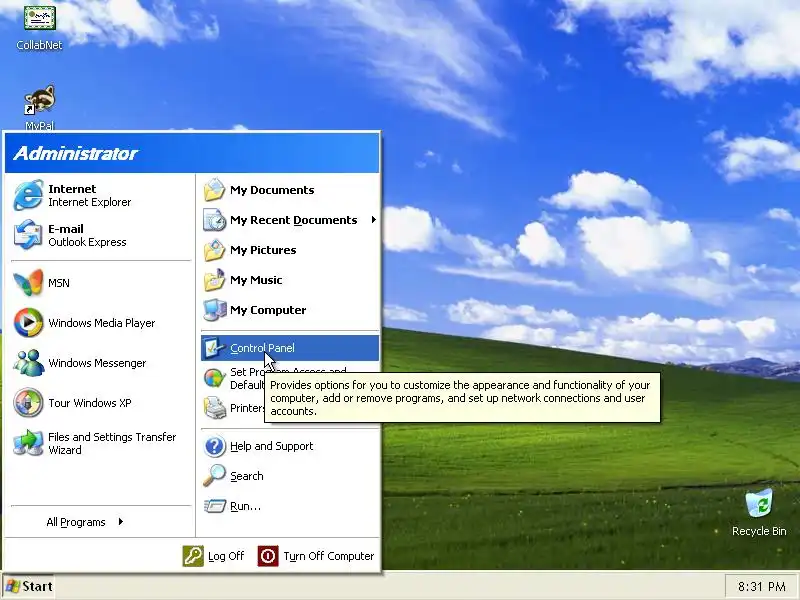The height and width of the screenshot is (600, 800).
Task: Click the Outlook Express envelope icon
Action: tap(28, 235)
